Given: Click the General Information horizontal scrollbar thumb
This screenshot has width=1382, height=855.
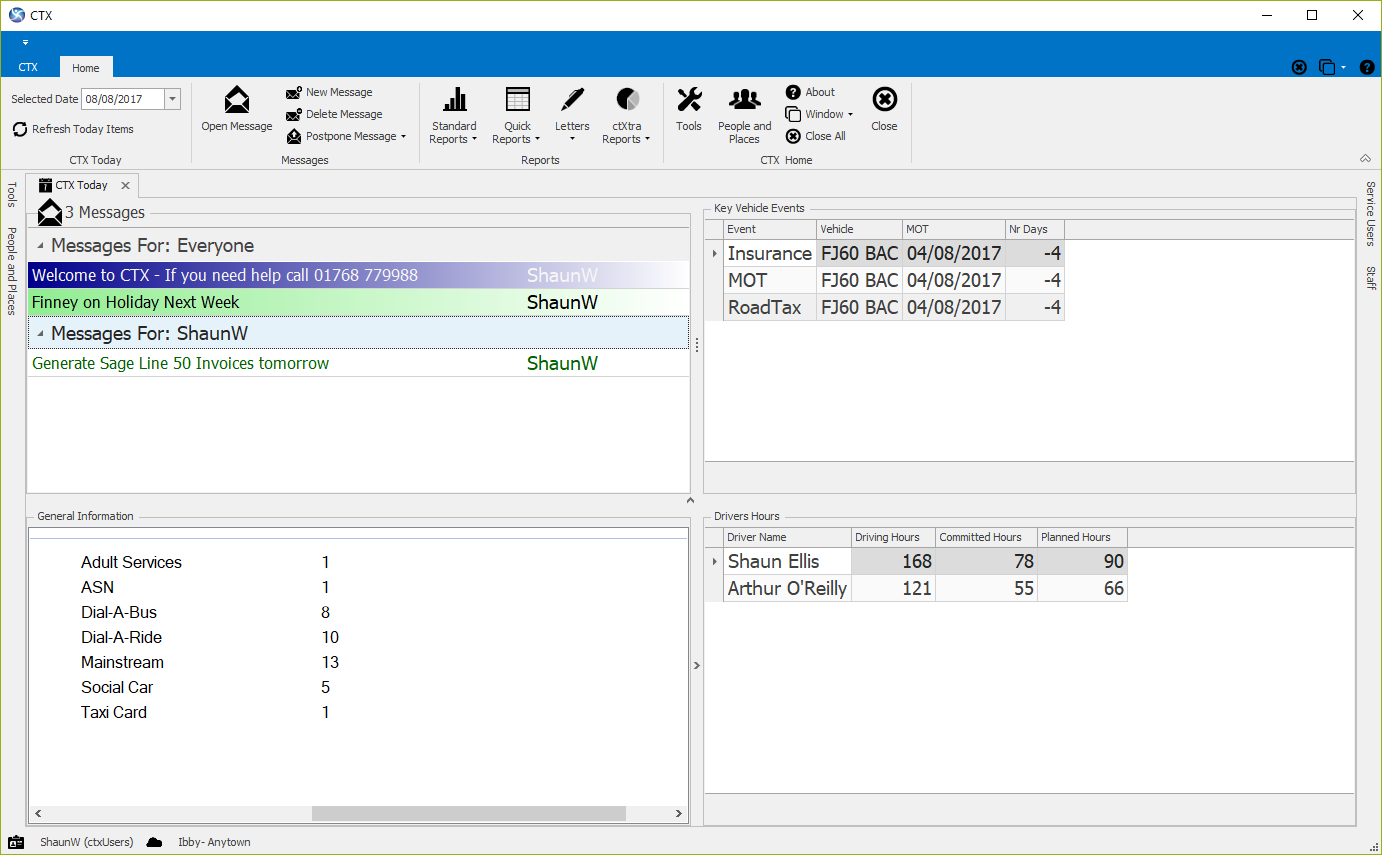Looking at the screenshot, I should [468, 814].
